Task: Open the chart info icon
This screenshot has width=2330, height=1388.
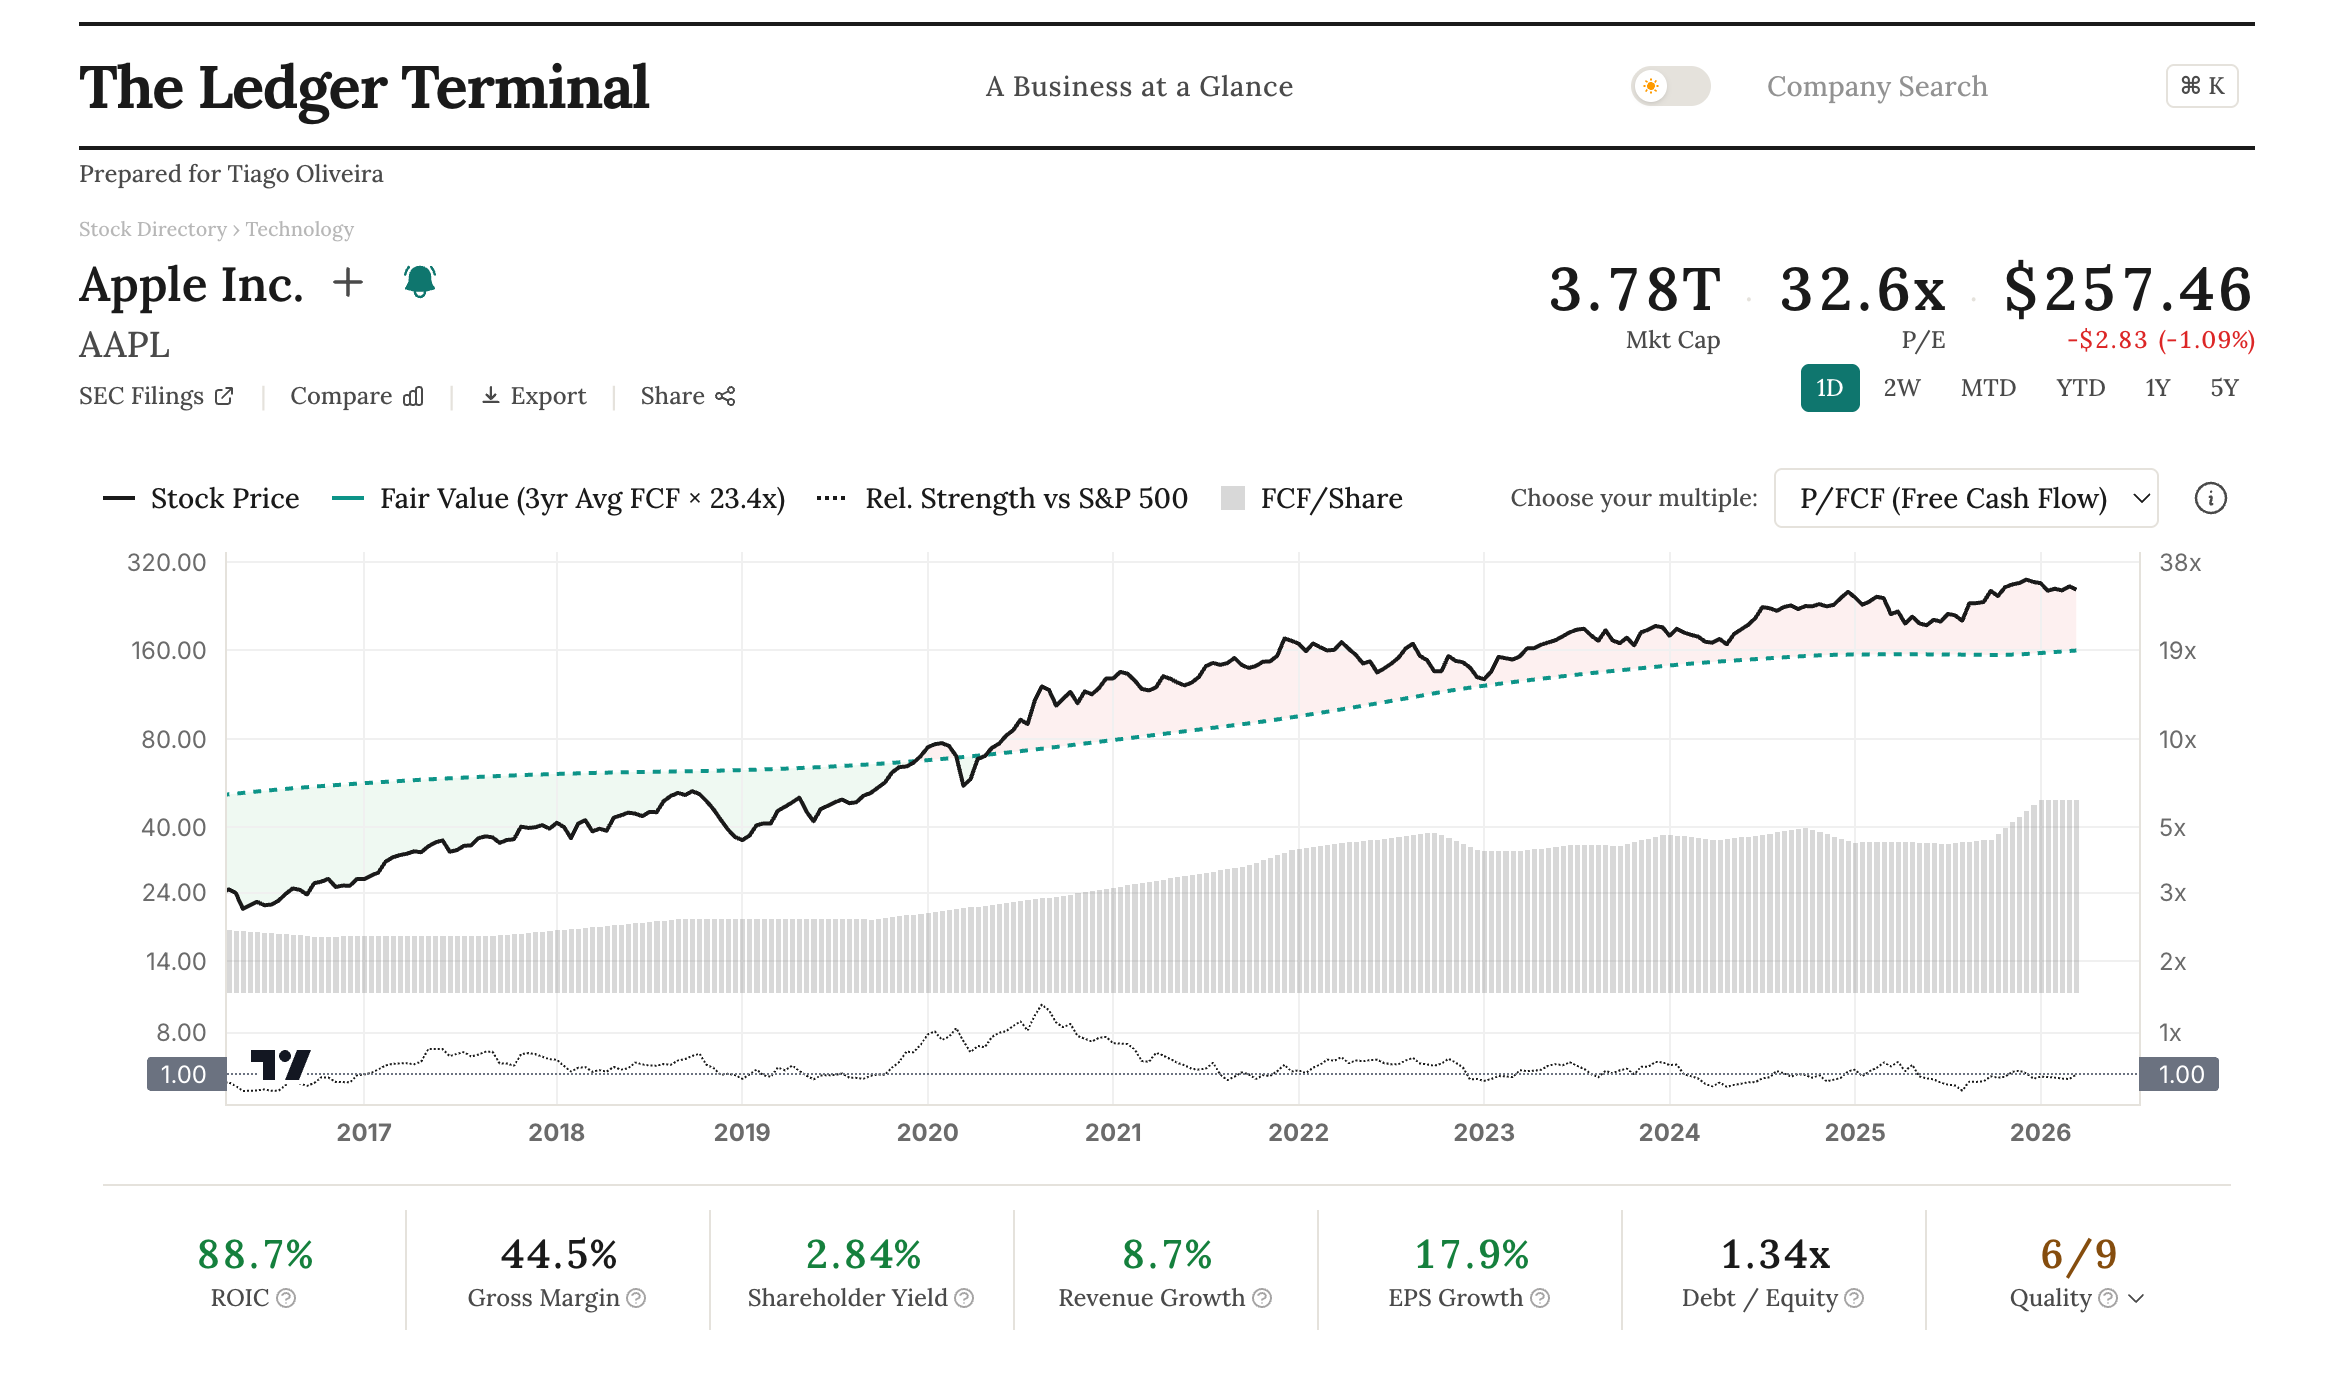Action: click(2210, 498)
